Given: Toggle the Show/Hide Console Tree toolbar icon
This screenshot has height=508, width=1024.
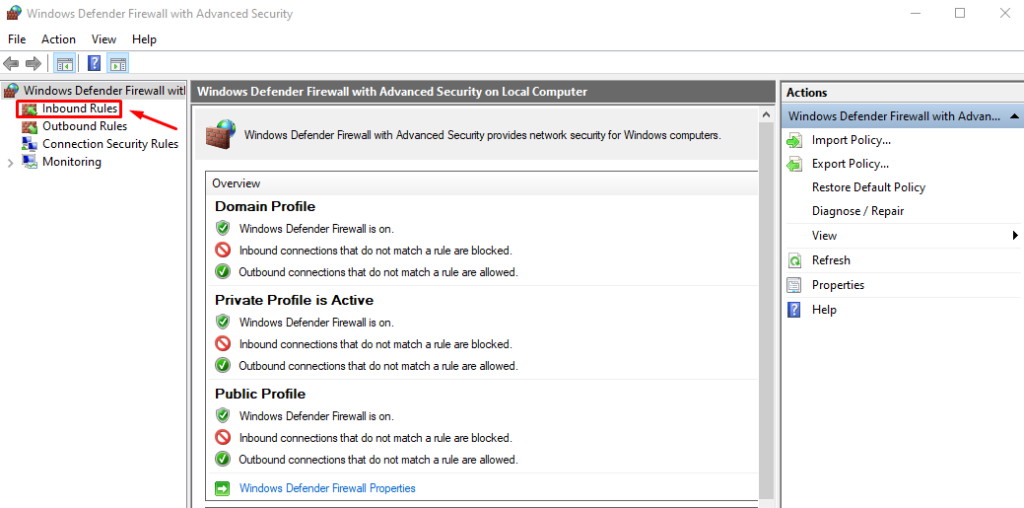Looking at the screenshot, I should point(65,64).
